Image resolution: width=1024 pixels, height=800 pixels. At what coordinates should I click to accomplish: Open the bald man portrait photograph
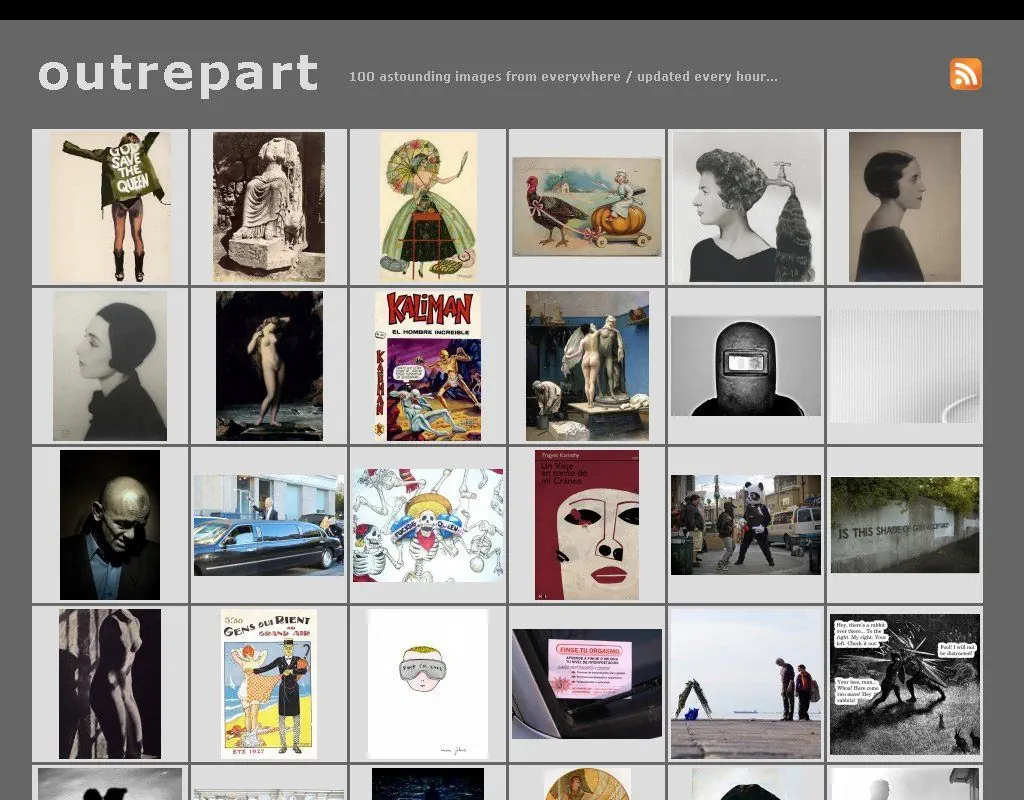(110, 524)
